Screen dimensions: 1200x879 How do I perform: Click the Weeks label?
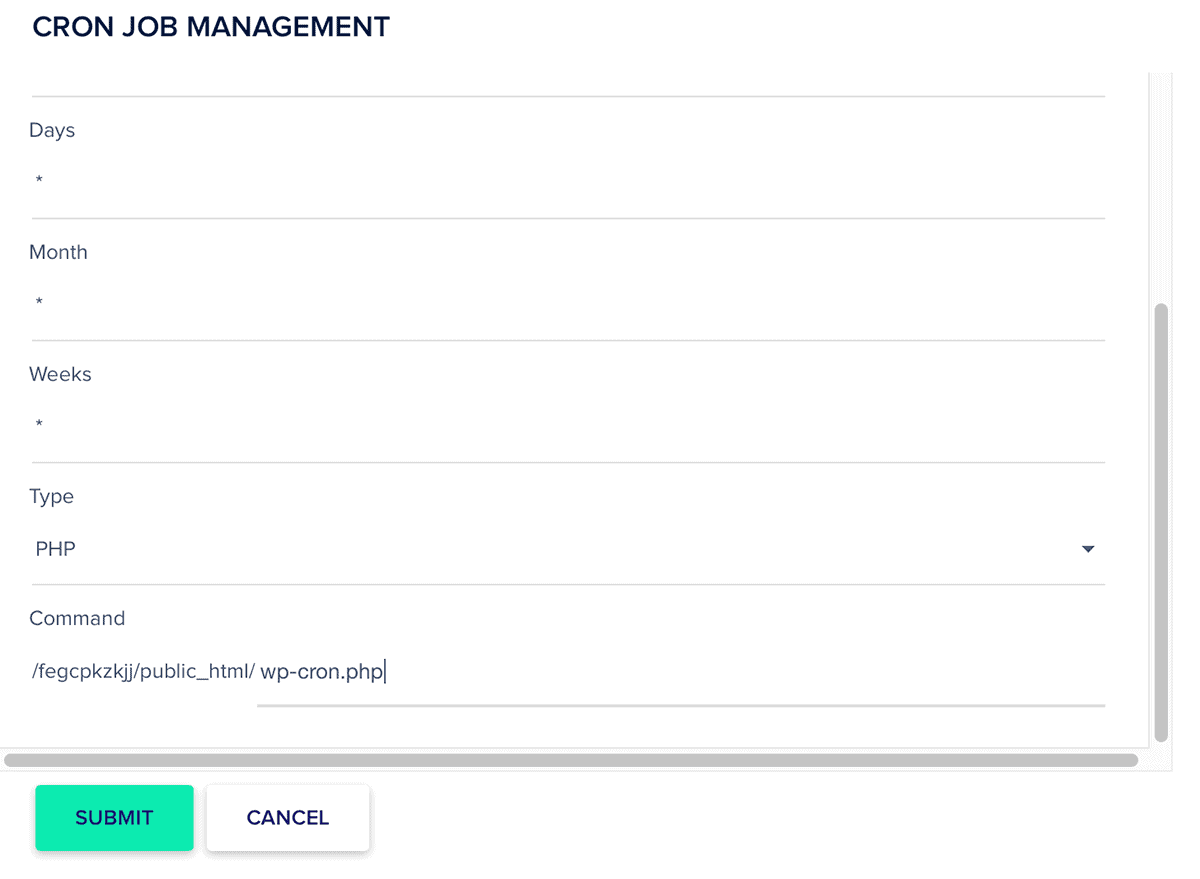pyautogui.click(x=60, y=375)
